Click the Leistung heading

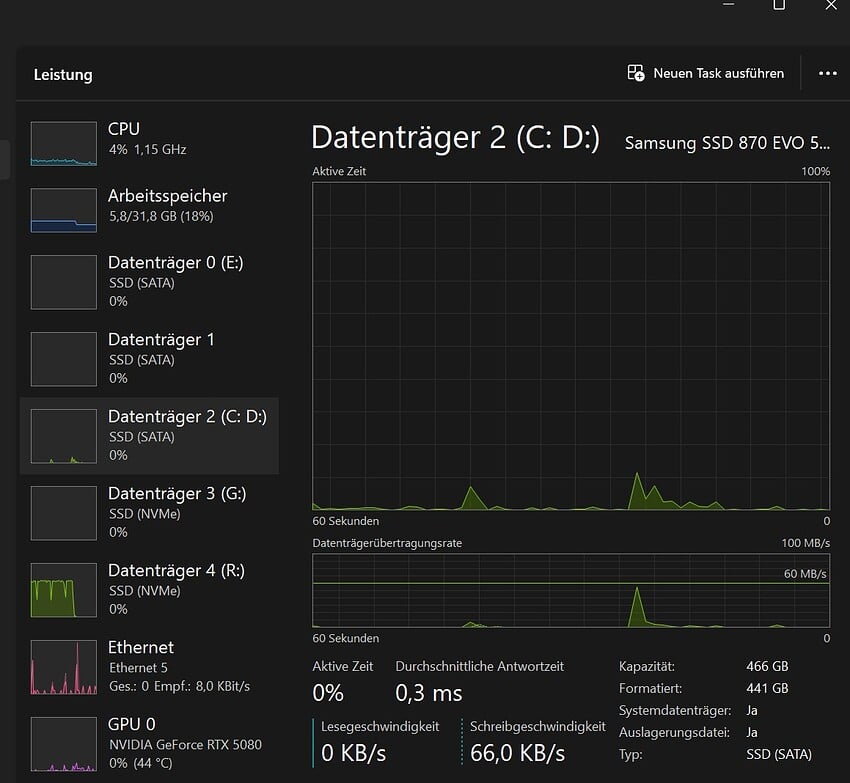pos(63,74)
